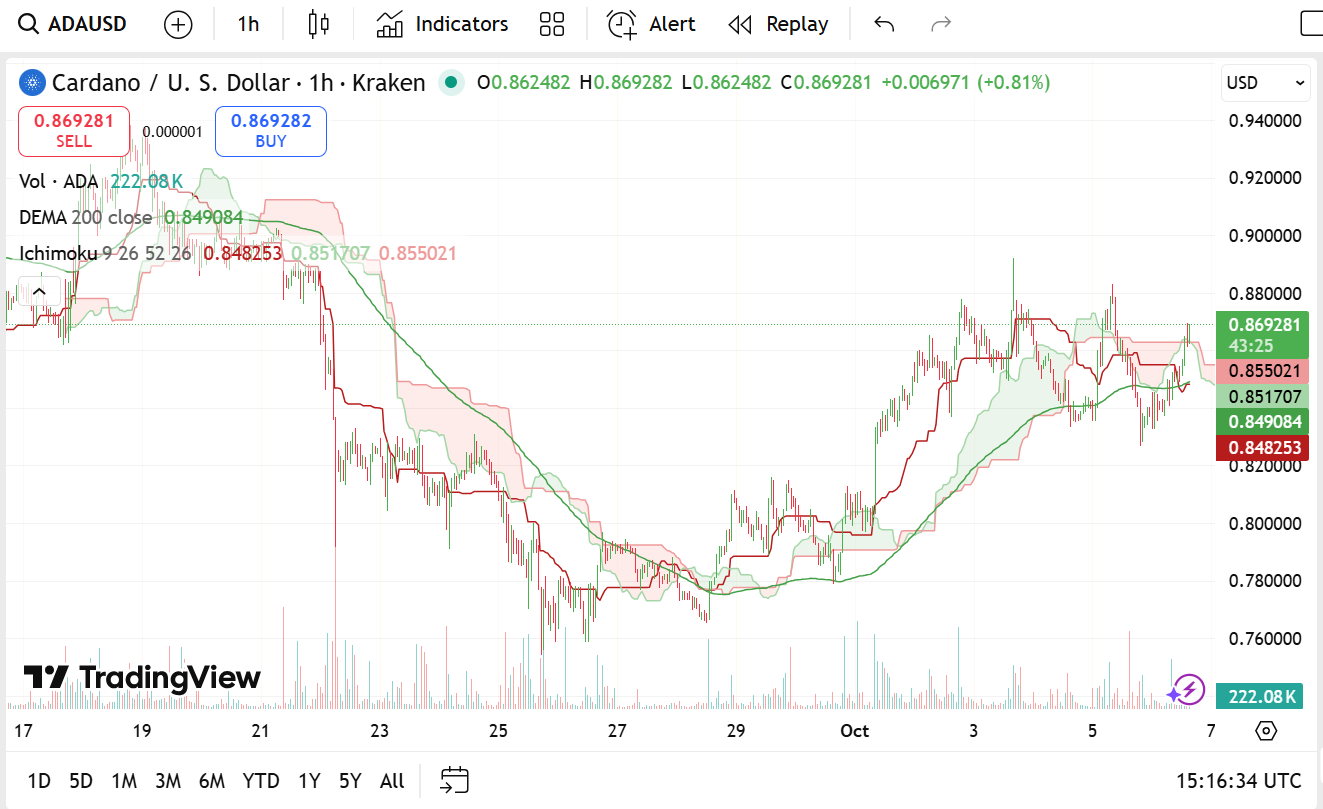Open the USD currency dropdown

pos(1265,83)
